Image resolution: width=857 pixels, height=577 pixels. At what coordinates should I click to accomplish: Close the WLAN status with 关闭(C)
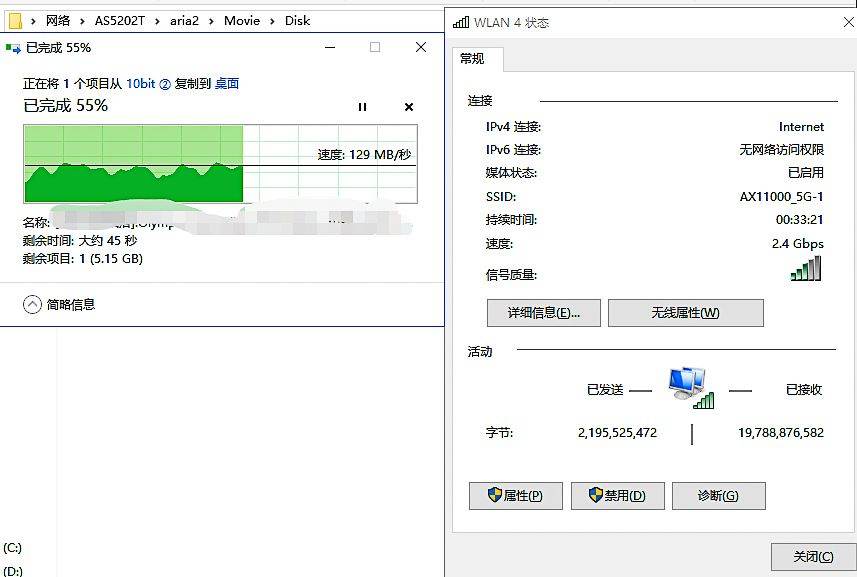click(813, 557)
